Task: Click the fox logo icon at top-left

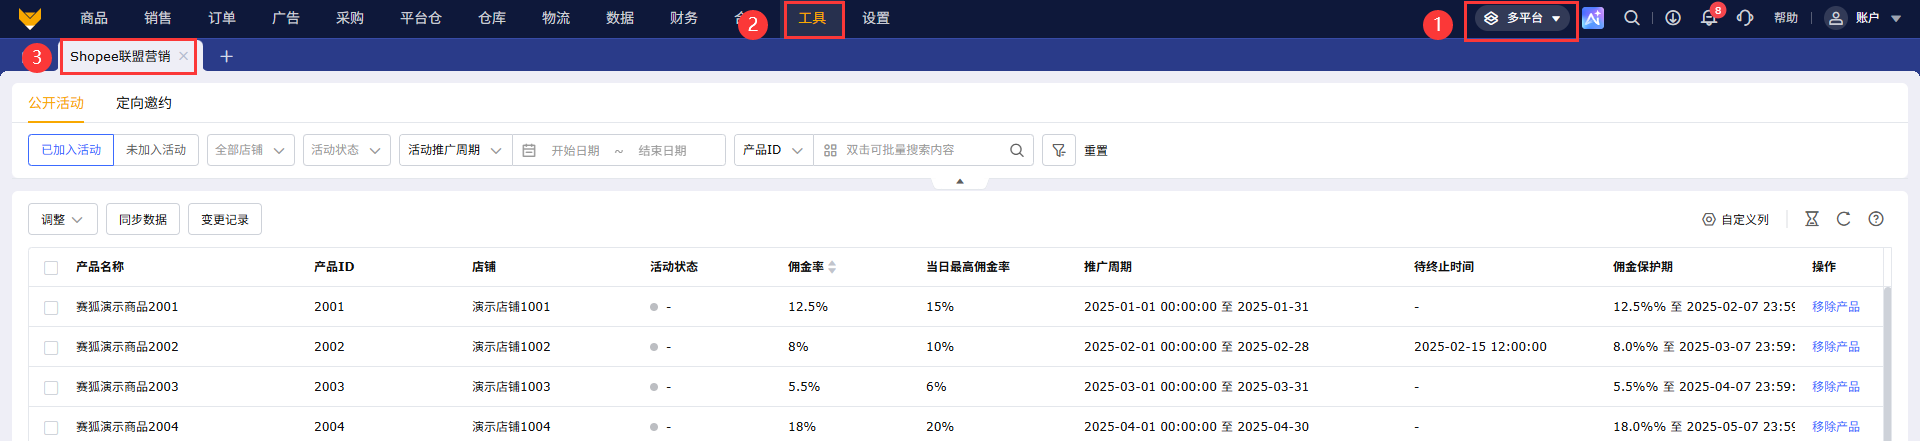Action: (x=30, y=18)
